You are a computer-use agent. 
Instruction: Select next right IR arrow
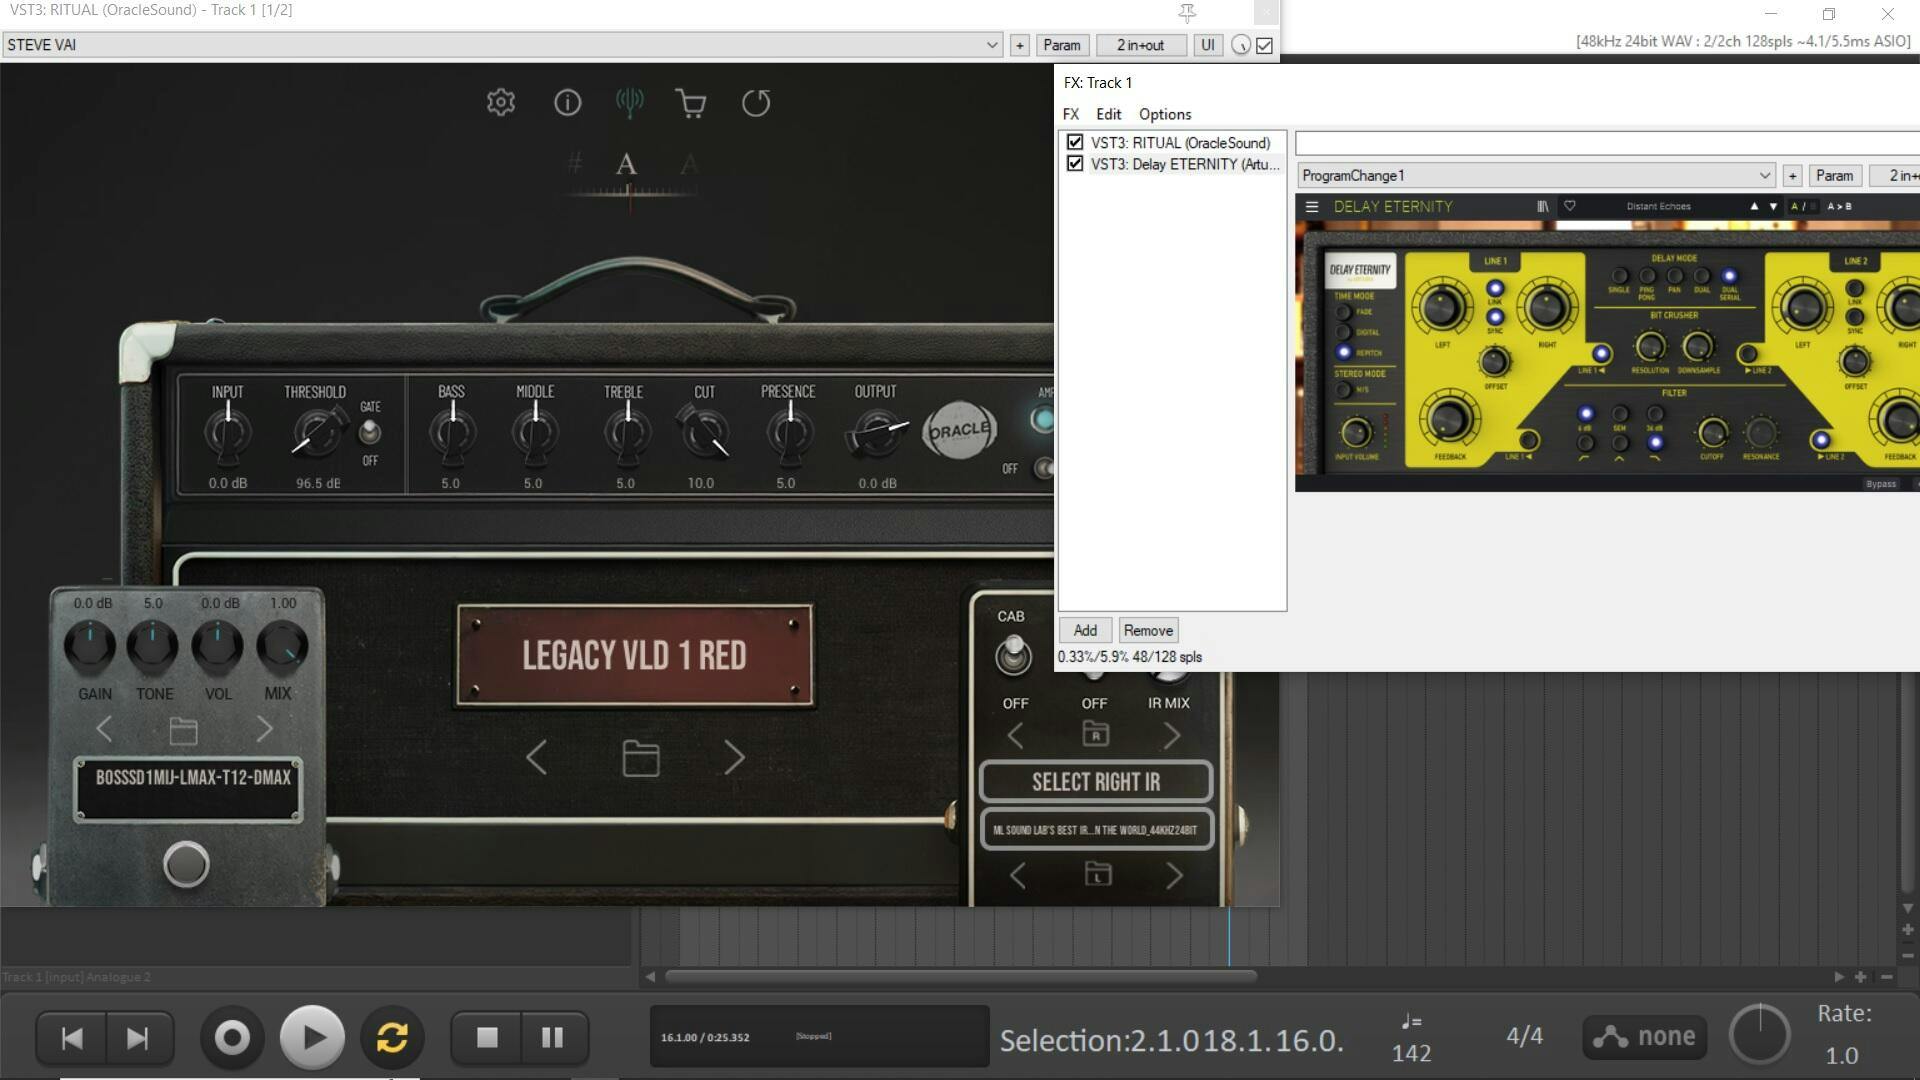pyautogui.click(x=1172, y=736)
